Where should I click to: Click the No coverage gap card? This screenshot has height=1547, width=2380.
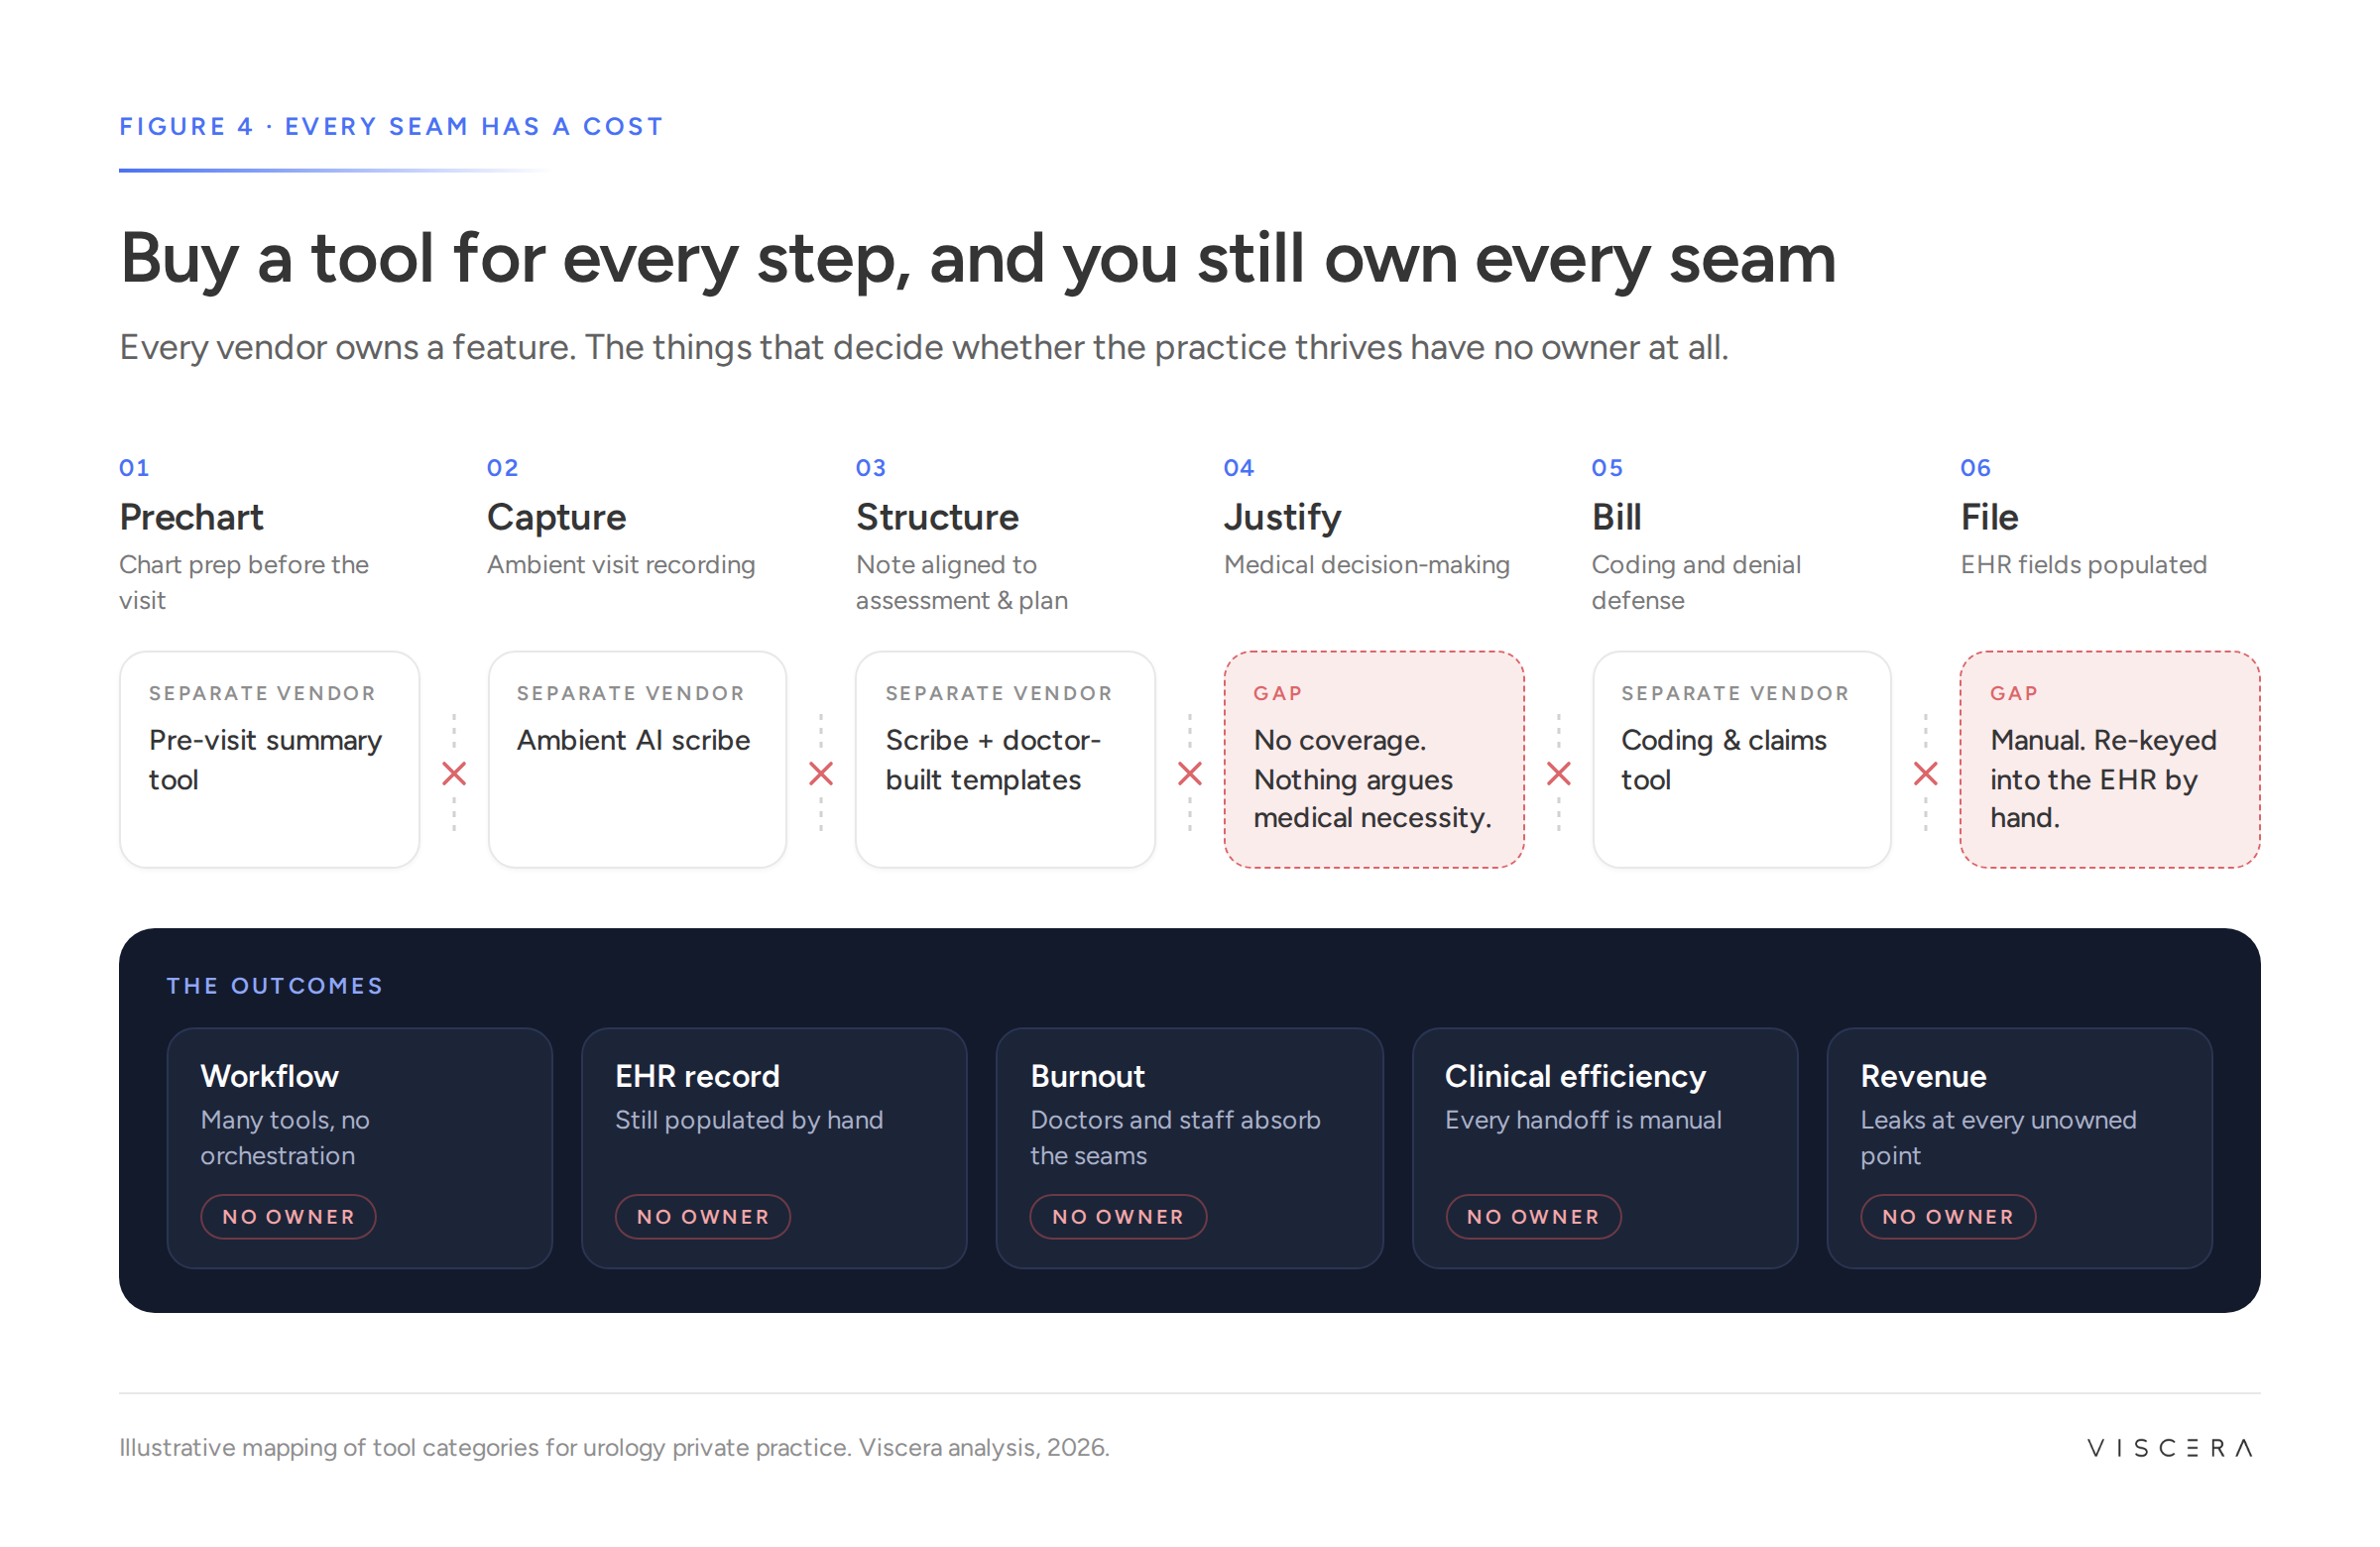(1374, 759)
